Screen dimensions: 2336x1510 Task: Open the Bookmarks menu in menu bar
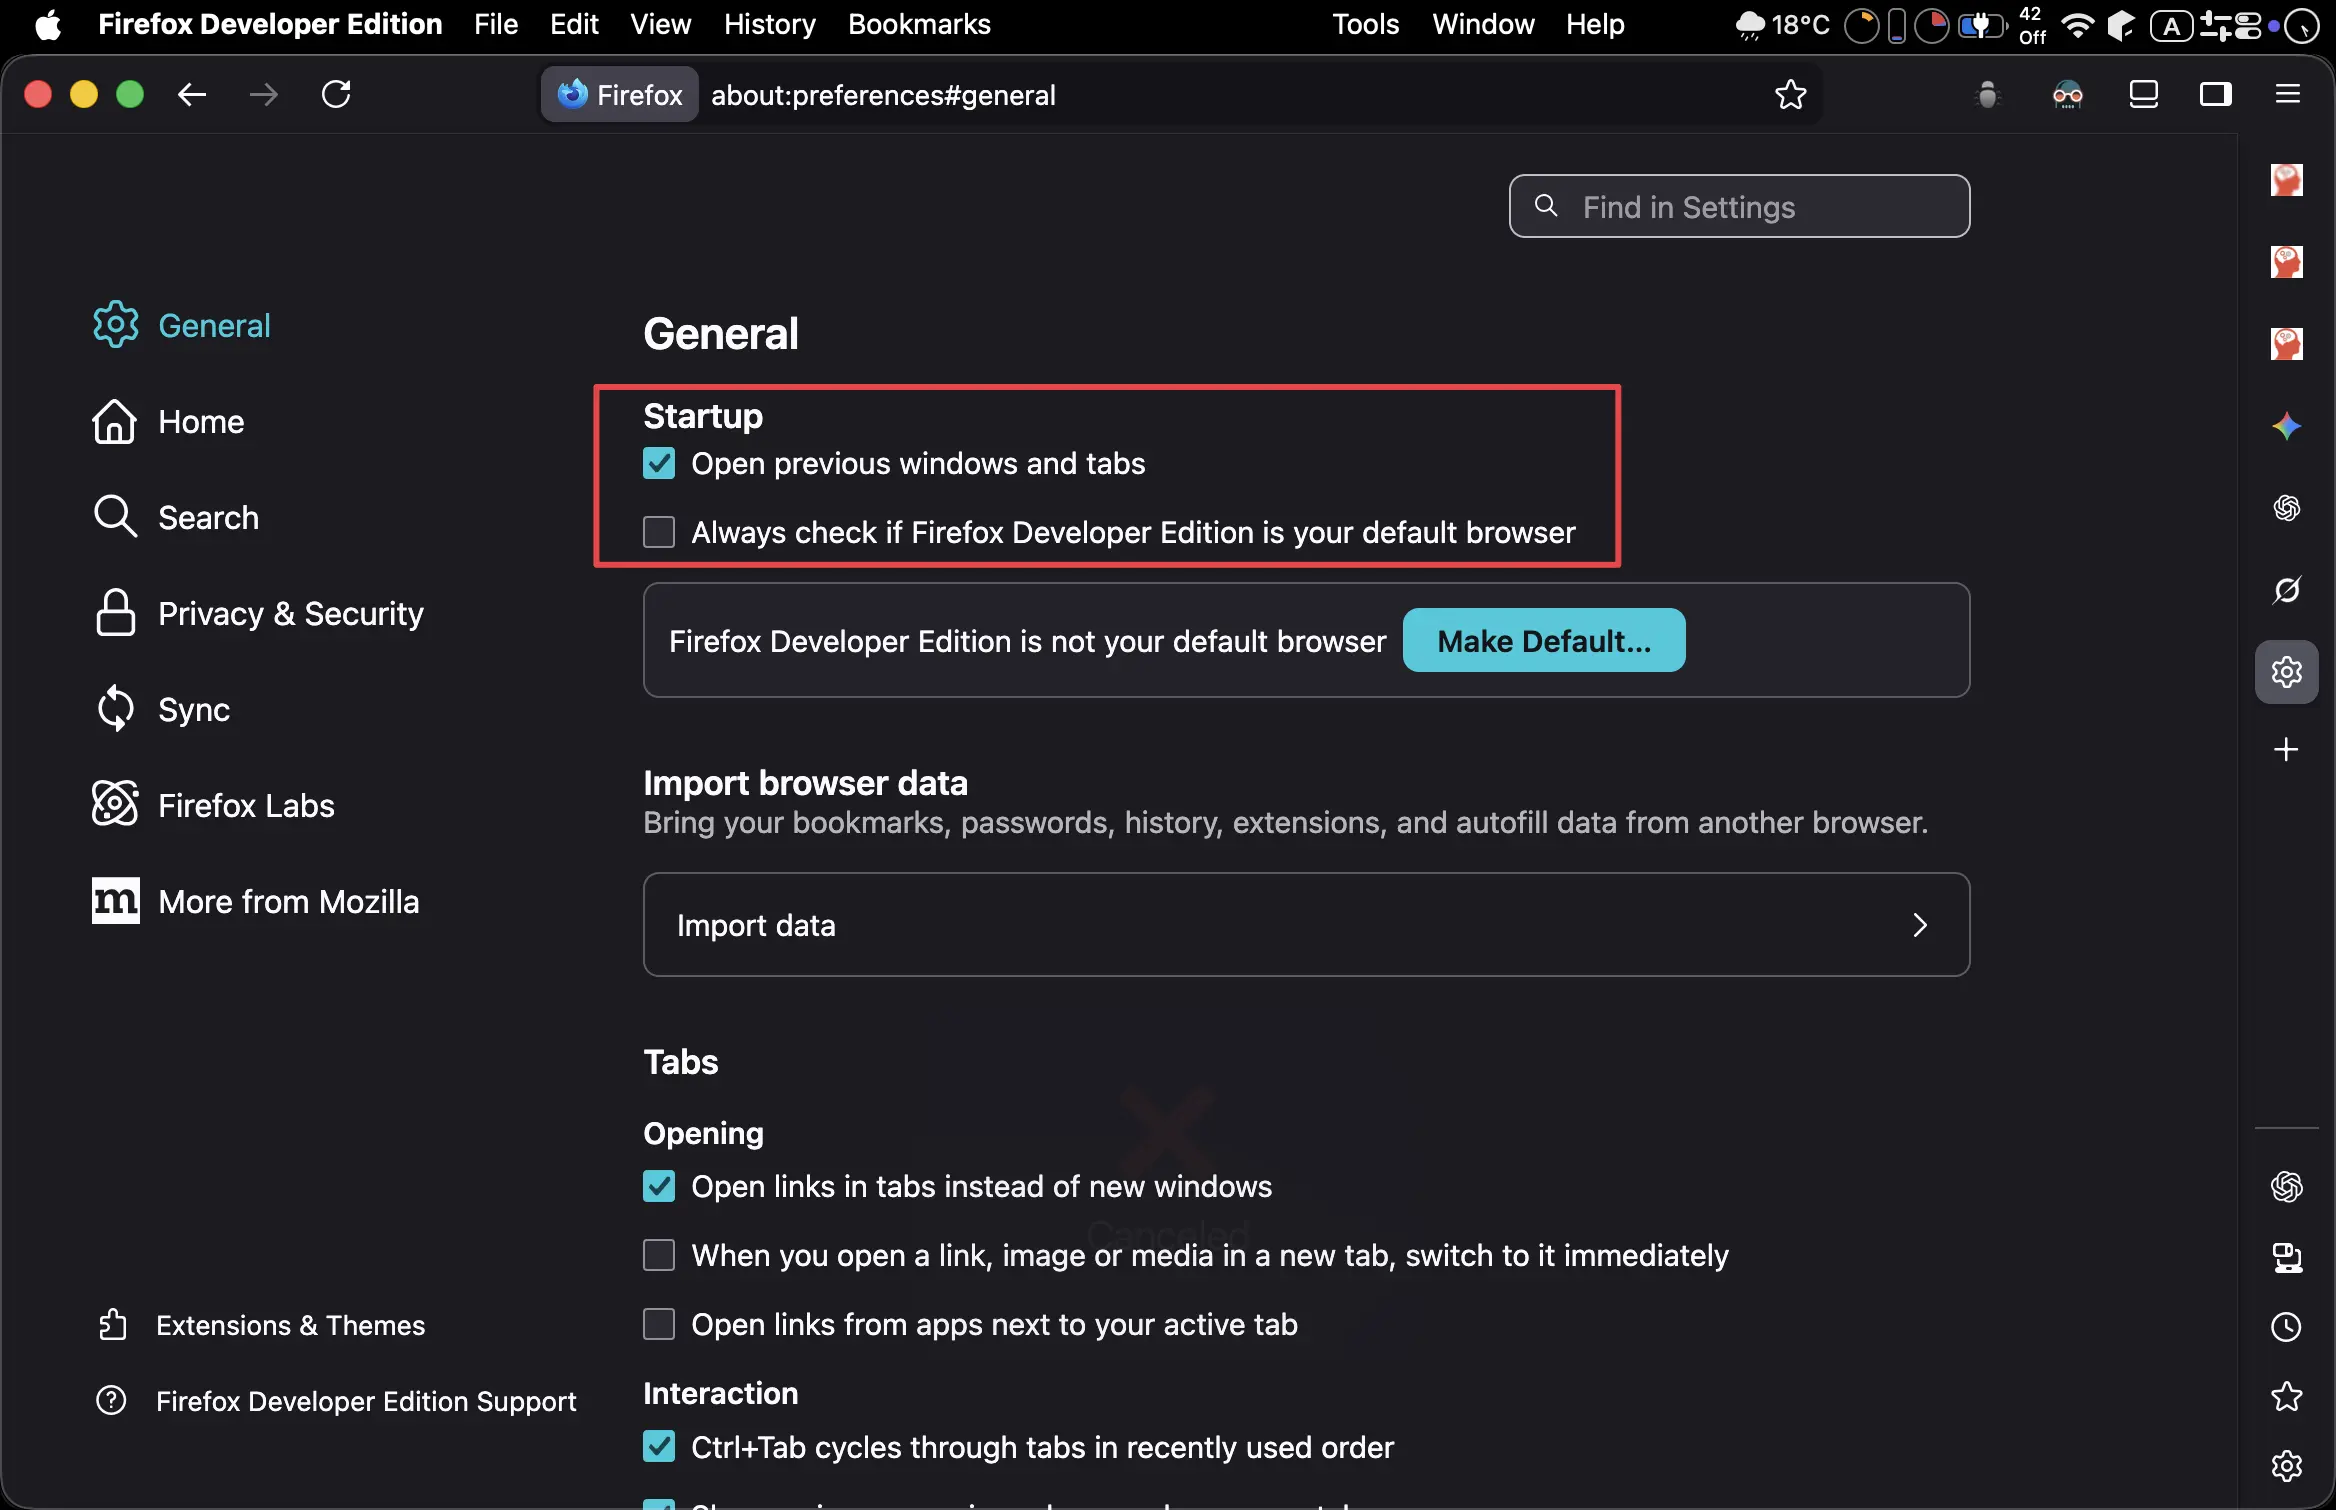click(918, 24)
